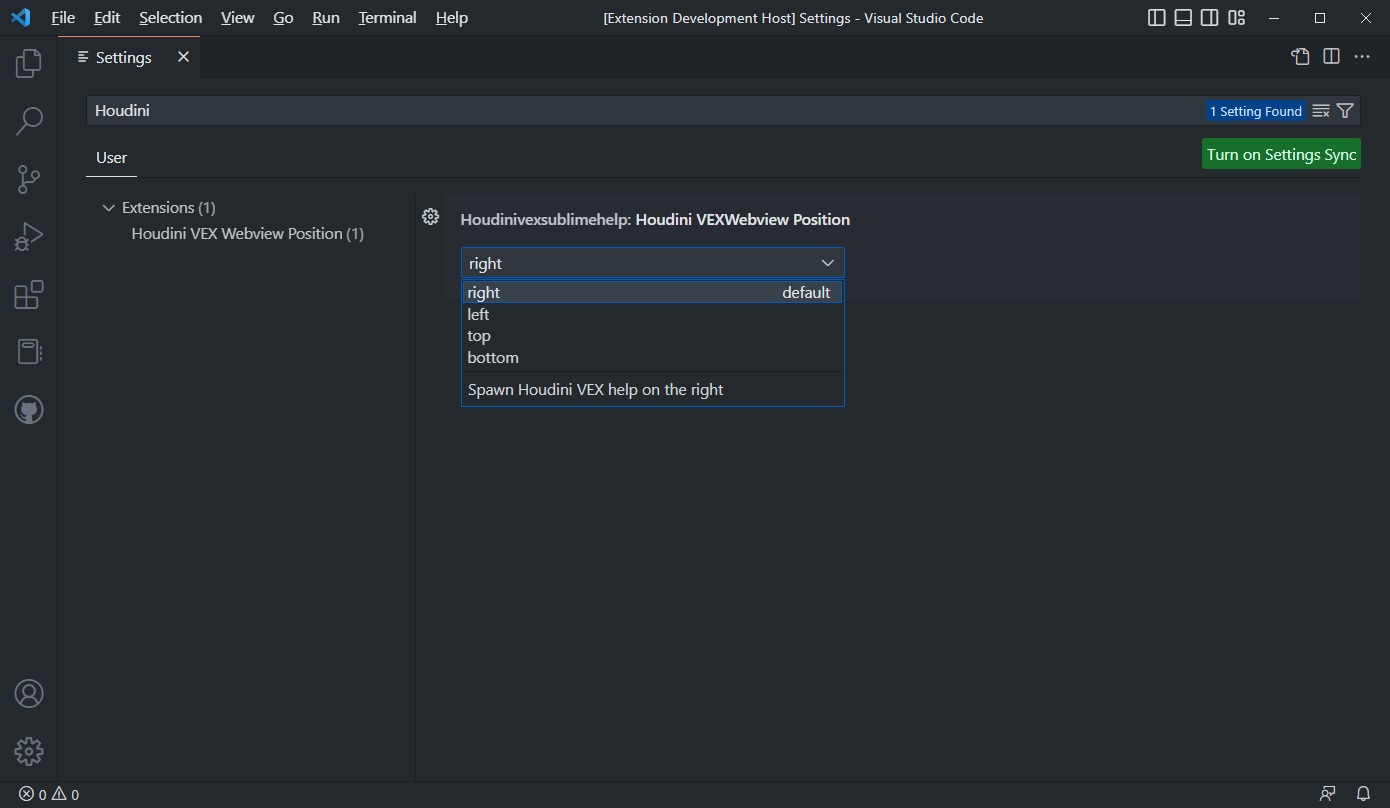The height and width of the screenshot is (808, 1390).
Task: Click Turn on Settings Sync button
Action: point(1281,154)
